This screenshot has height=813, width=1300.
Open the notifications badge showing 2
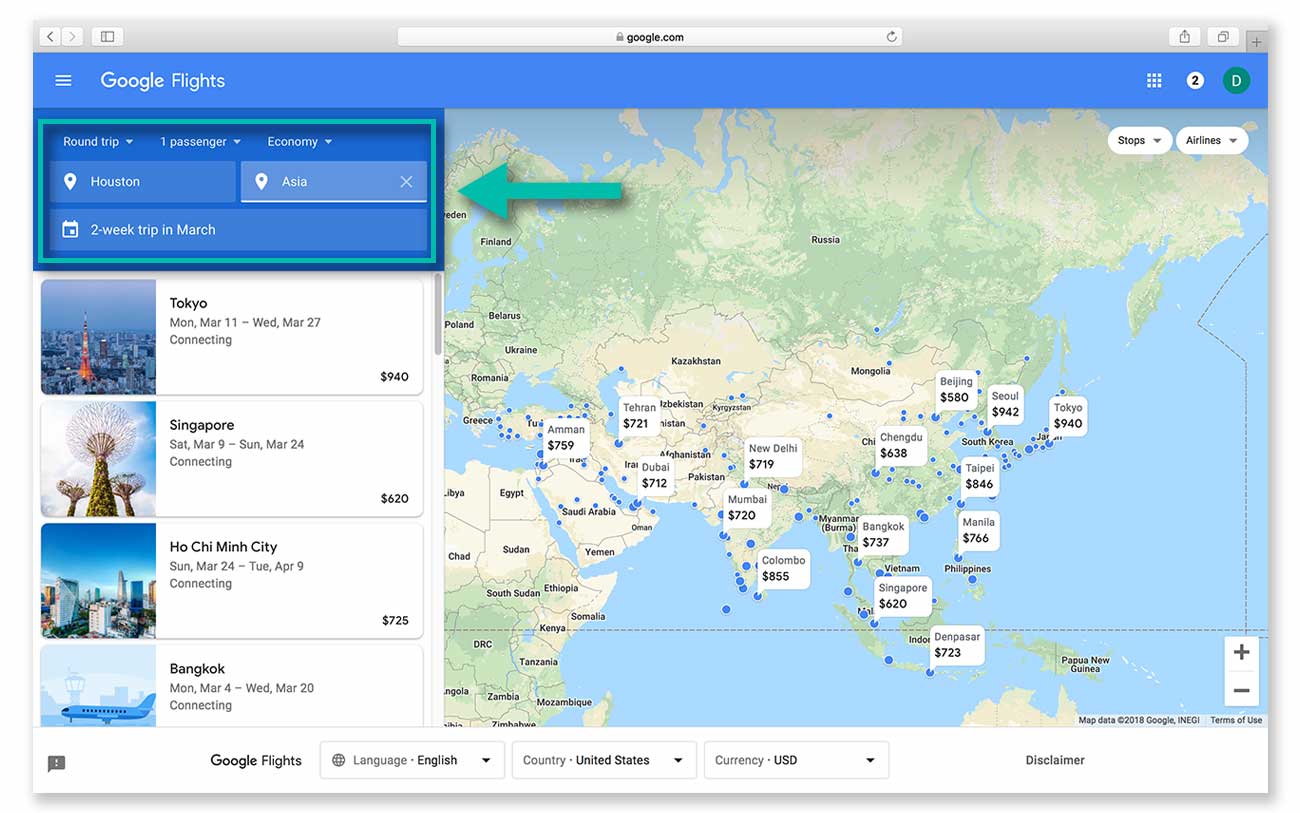[1194, 80]
